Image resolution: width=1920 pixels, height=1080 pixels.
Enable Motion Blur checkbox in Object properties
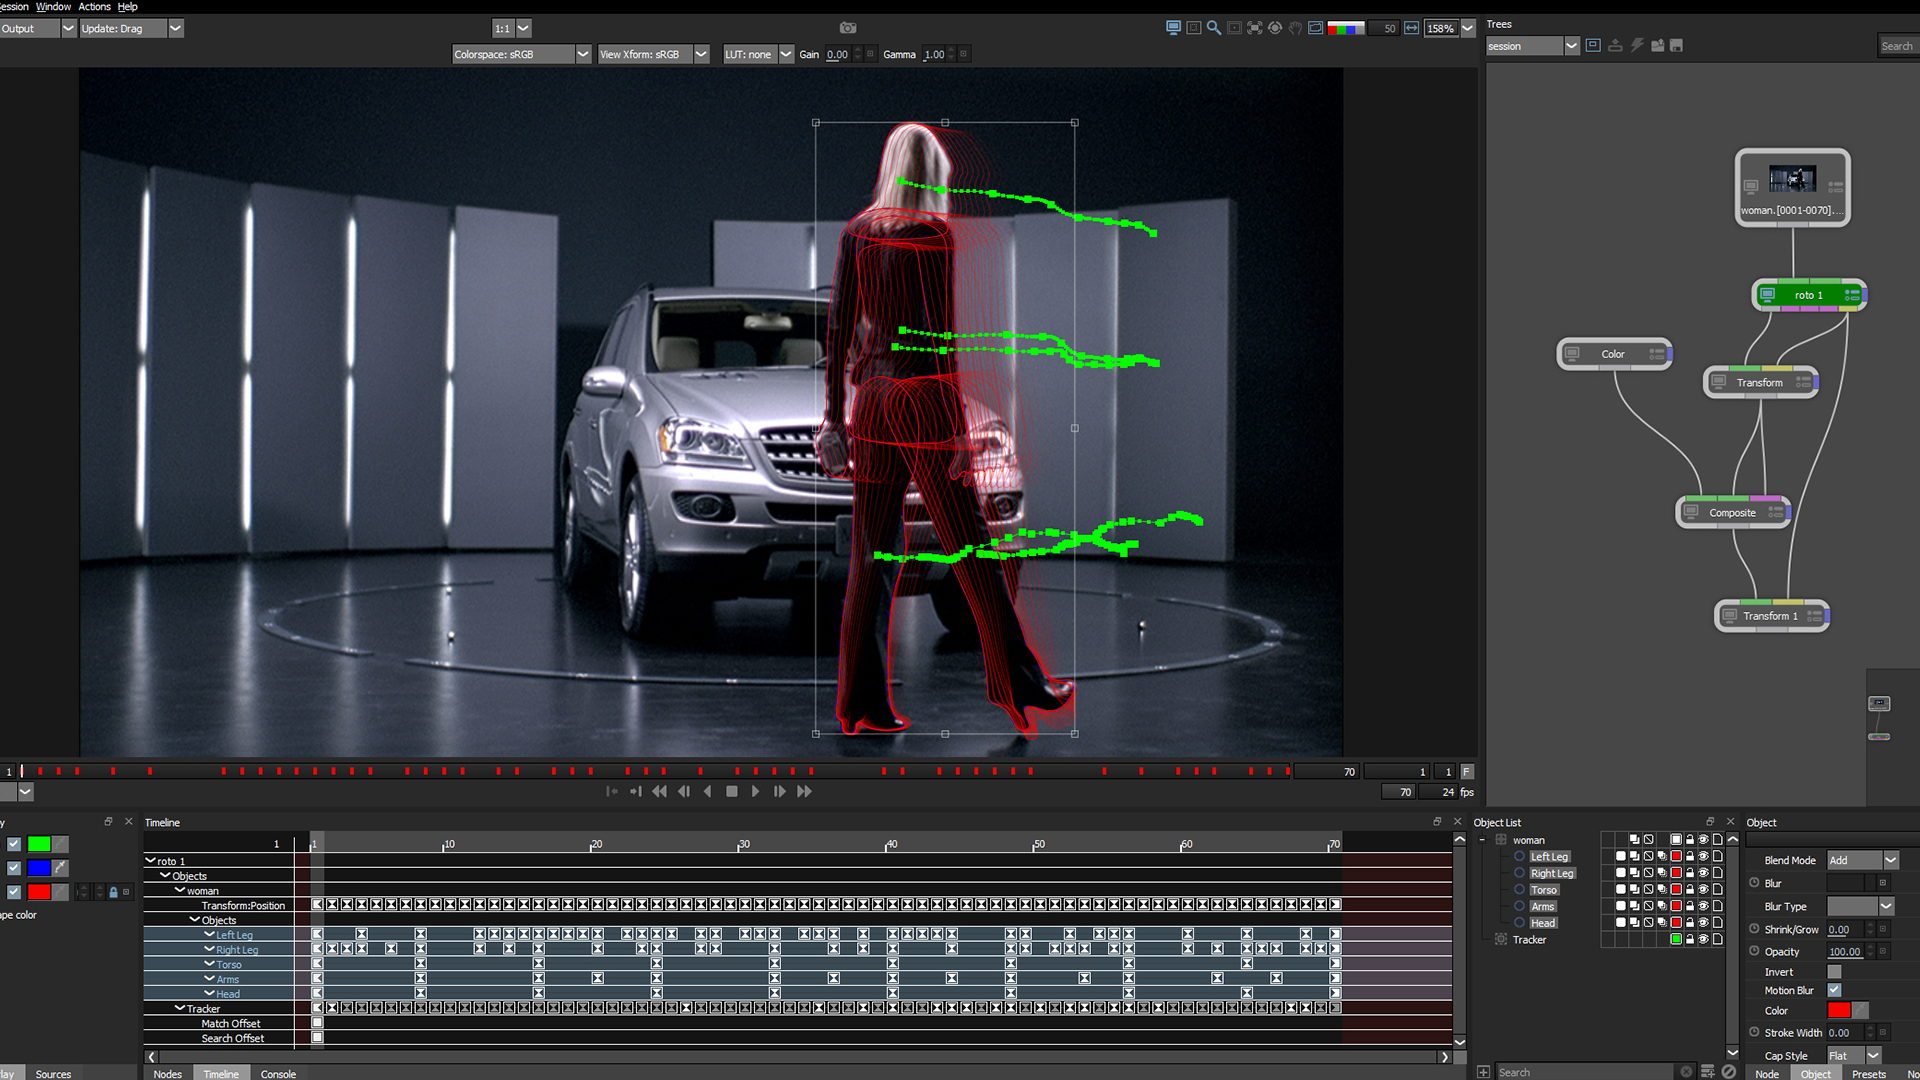(x=1834, y=990)
